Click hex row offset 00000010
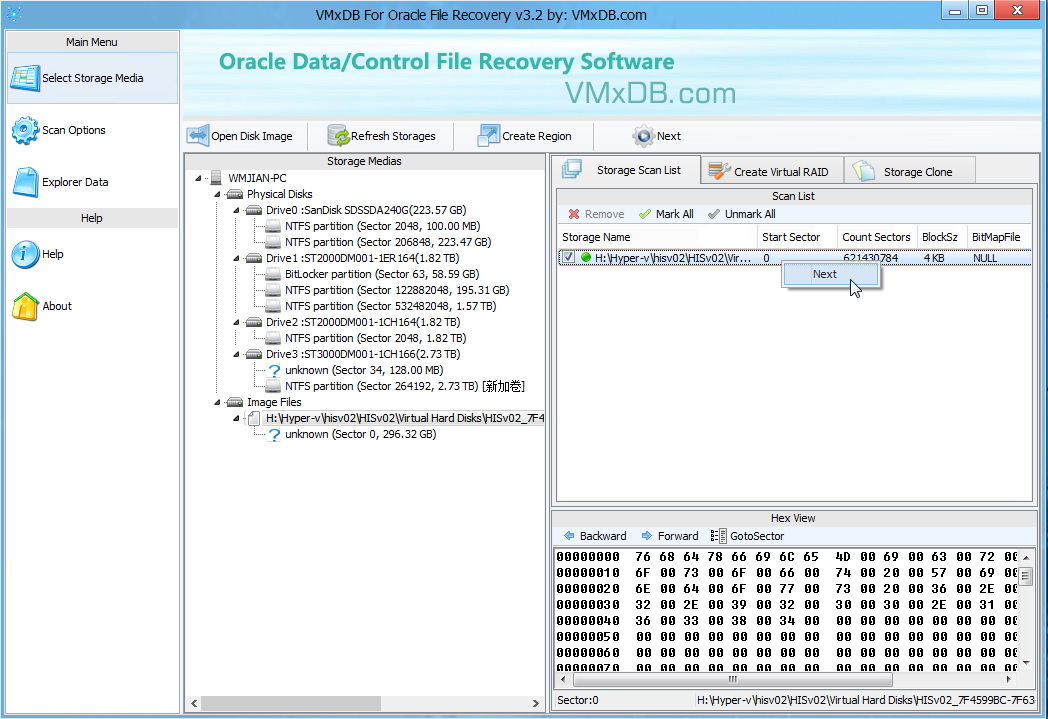Image resolution: width=1048 pixels, height=719 pixels. (x=588, y=573)
